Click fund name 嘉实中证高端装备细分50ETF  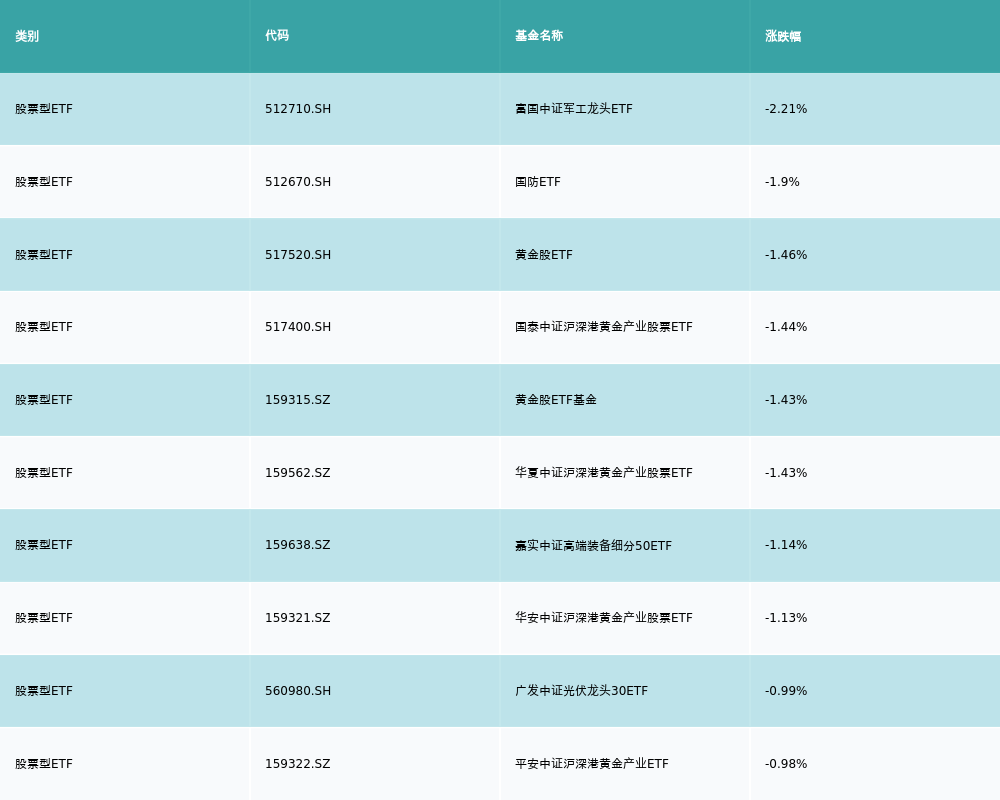593,545
